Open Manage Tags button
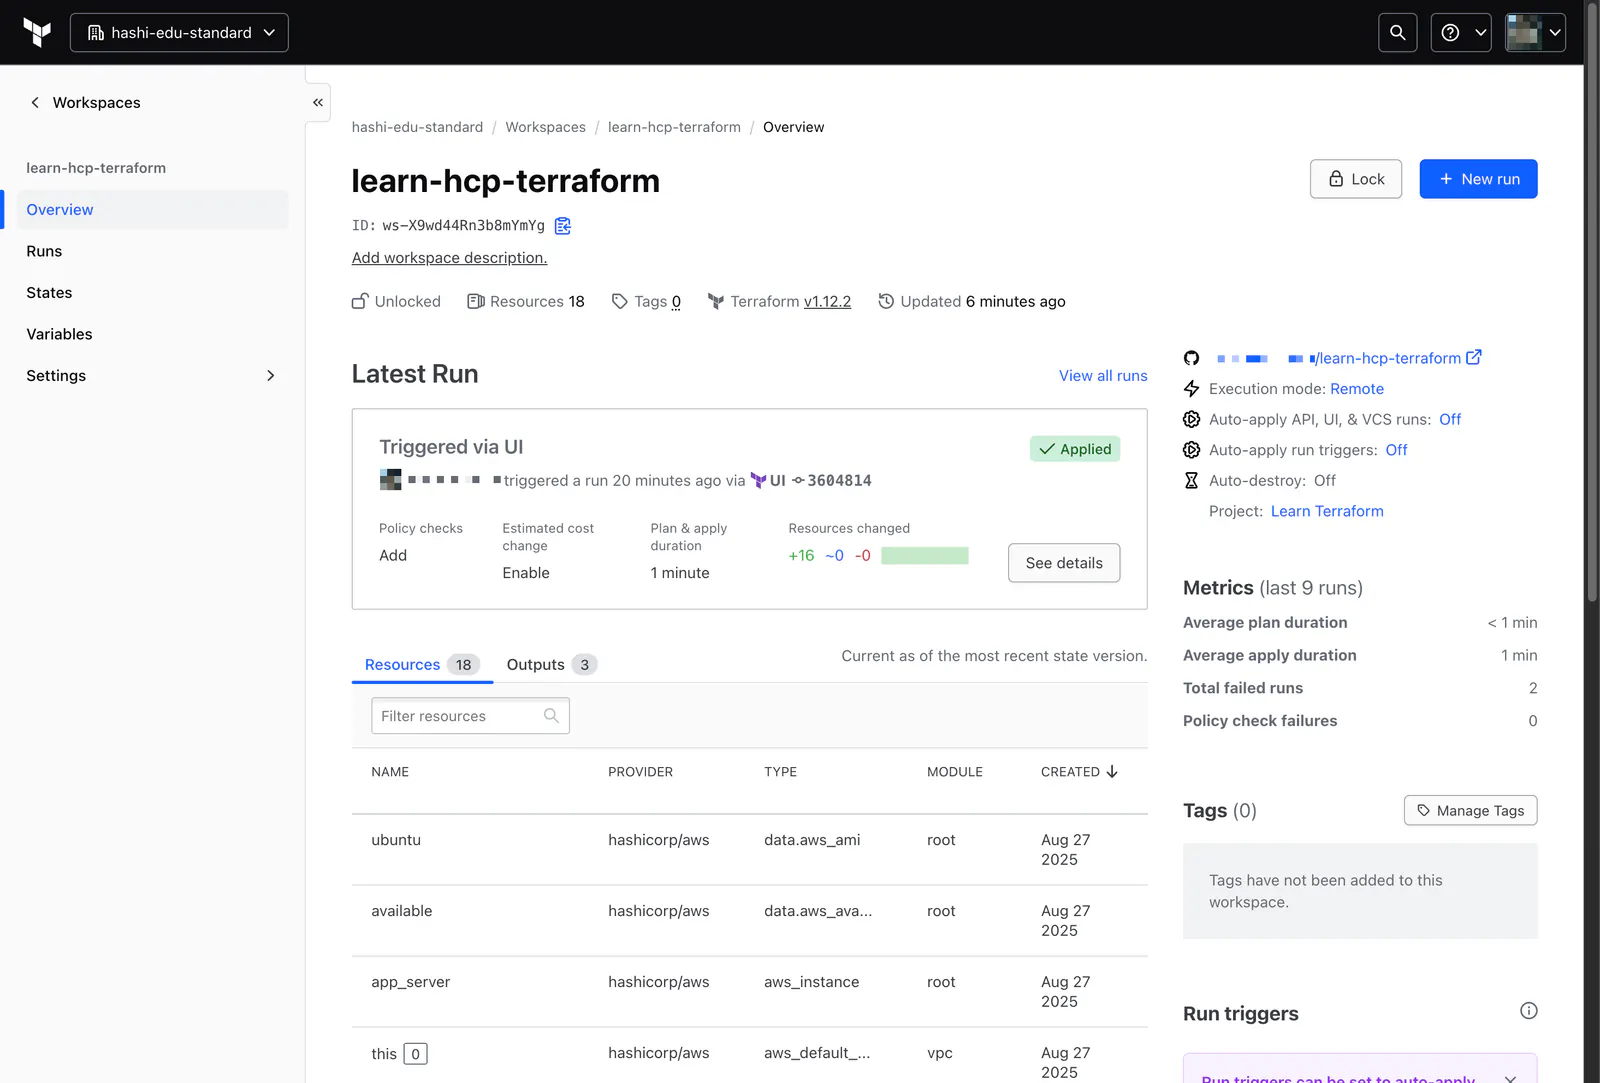The width and height of the screenshot is (1600, 1083). tap(1470, 811)
